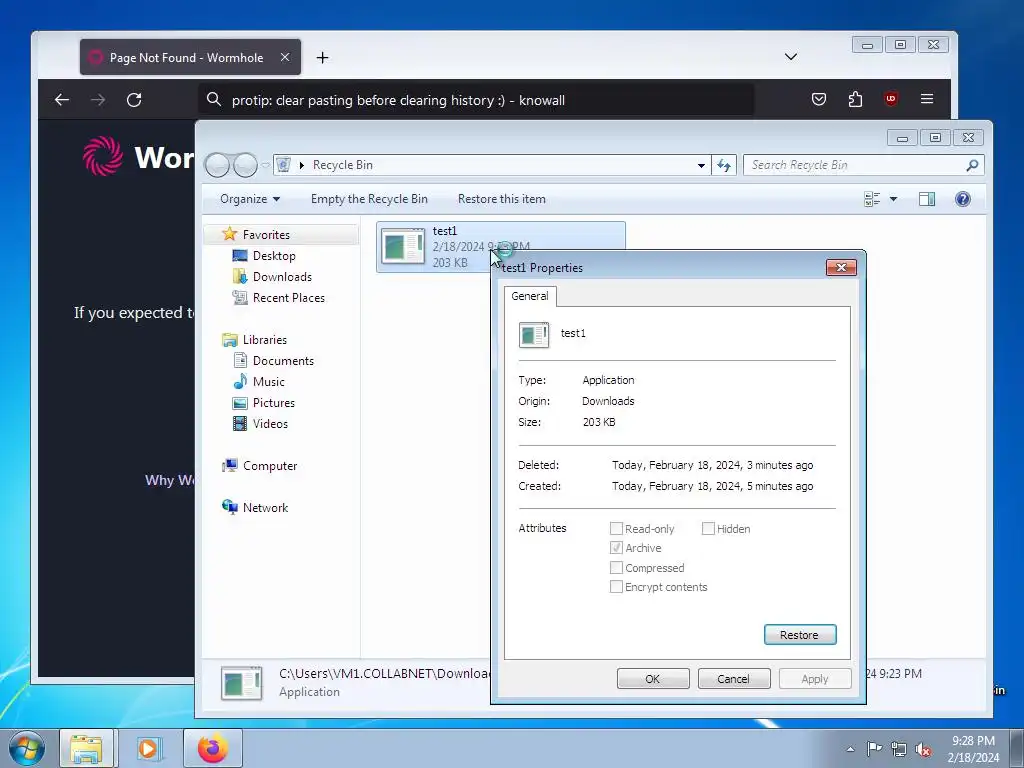
Task: Close the Page Not Found tab
Action: [x=285, y=57]
